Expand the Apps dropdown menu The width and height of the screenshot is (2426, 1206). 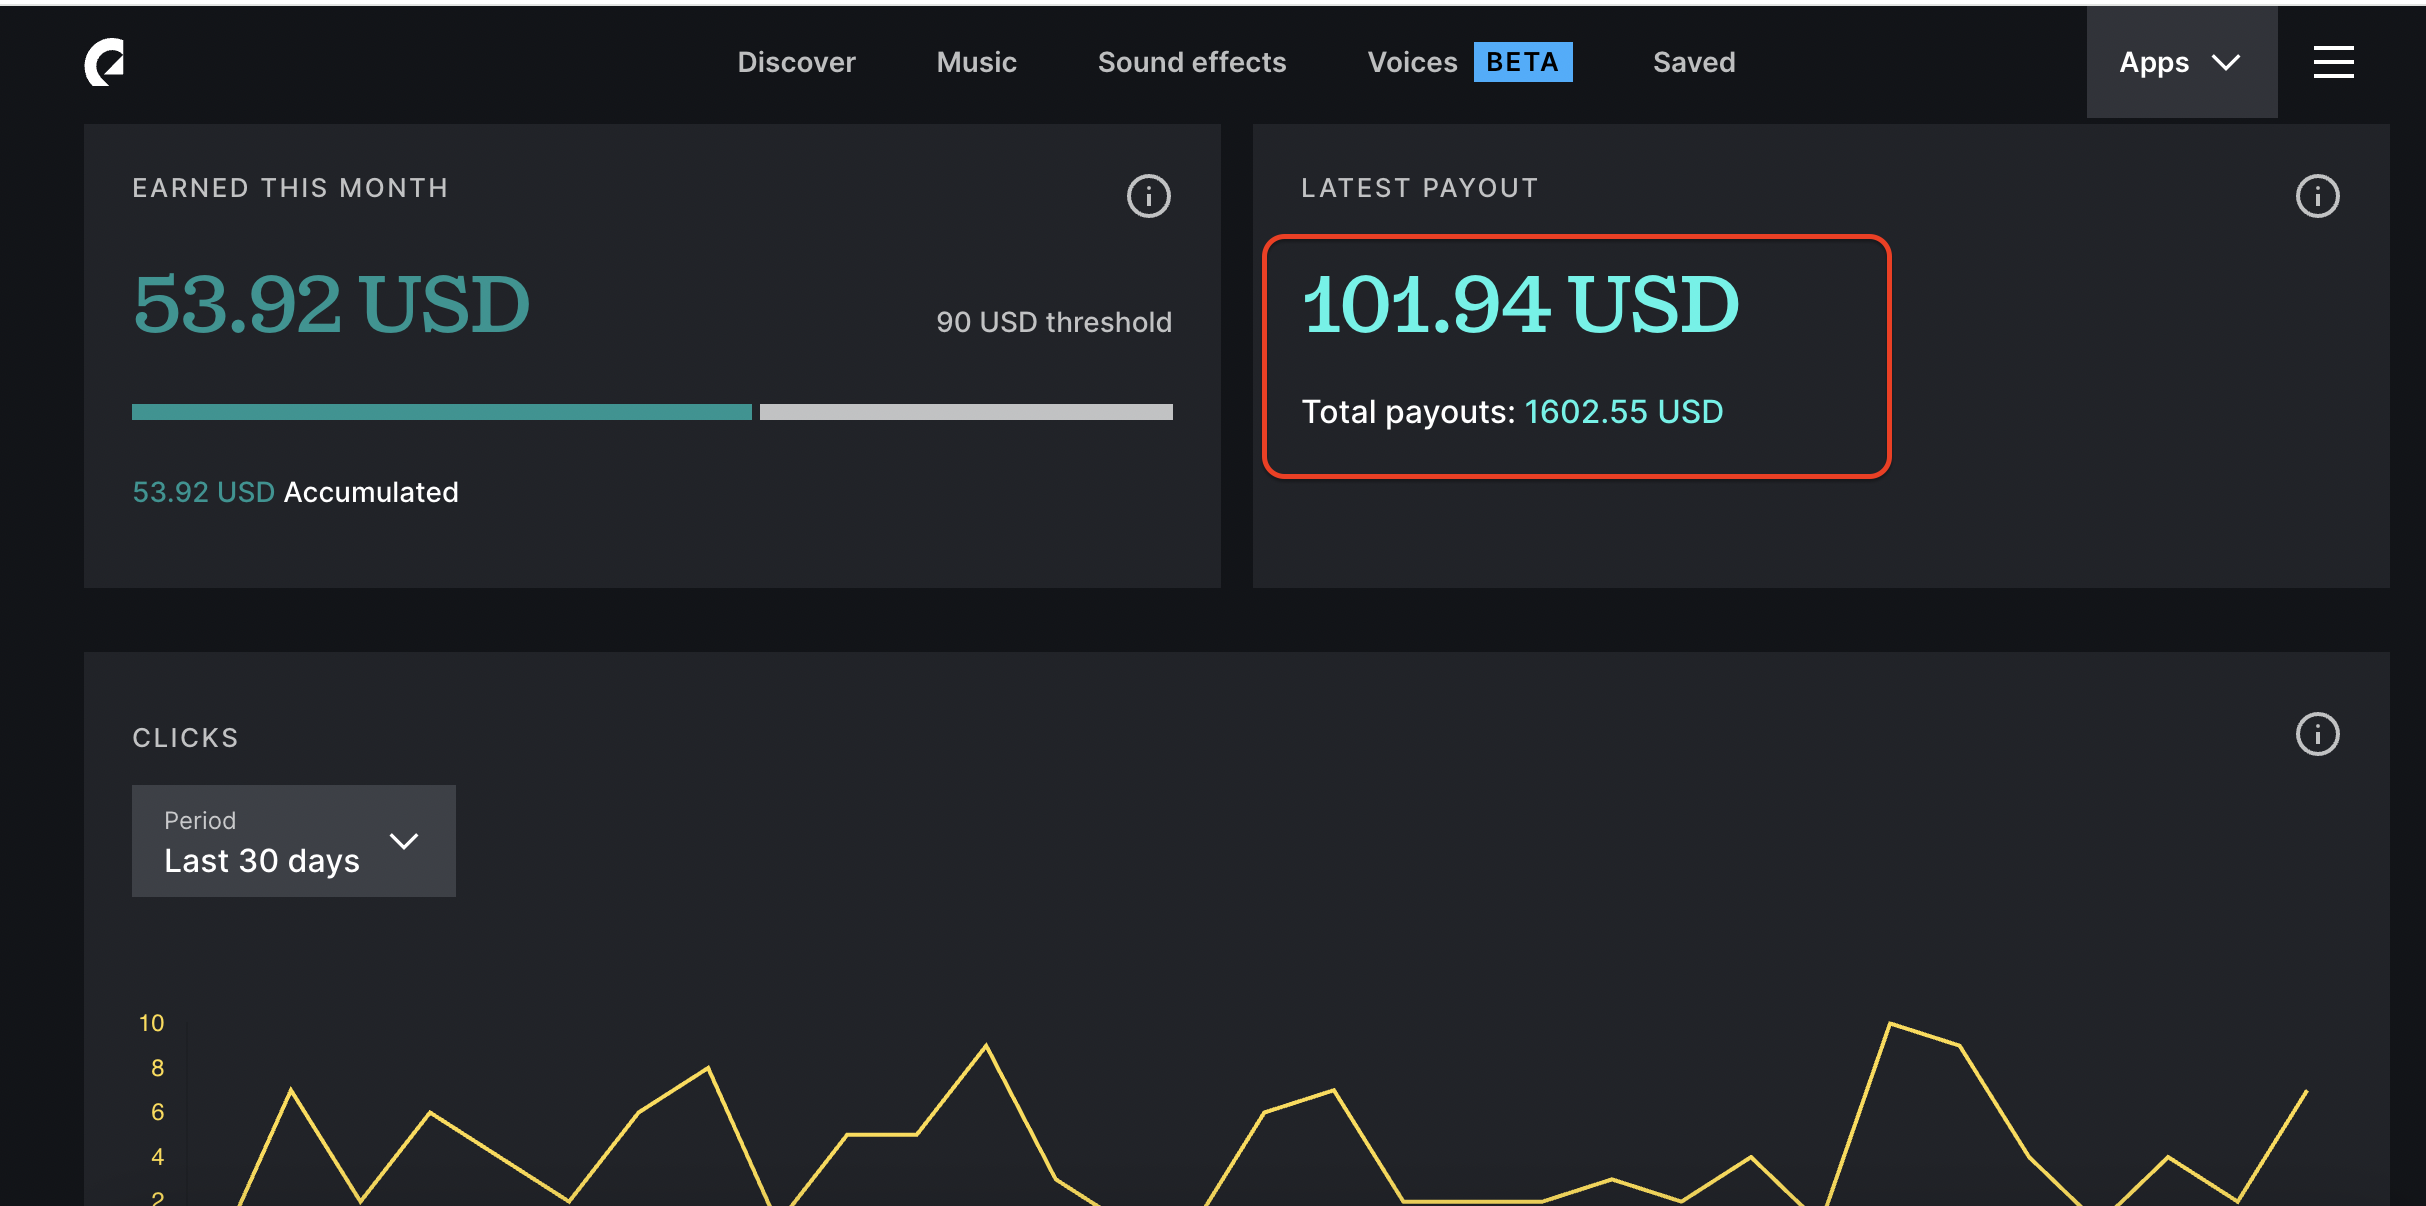coord(2181,62)
